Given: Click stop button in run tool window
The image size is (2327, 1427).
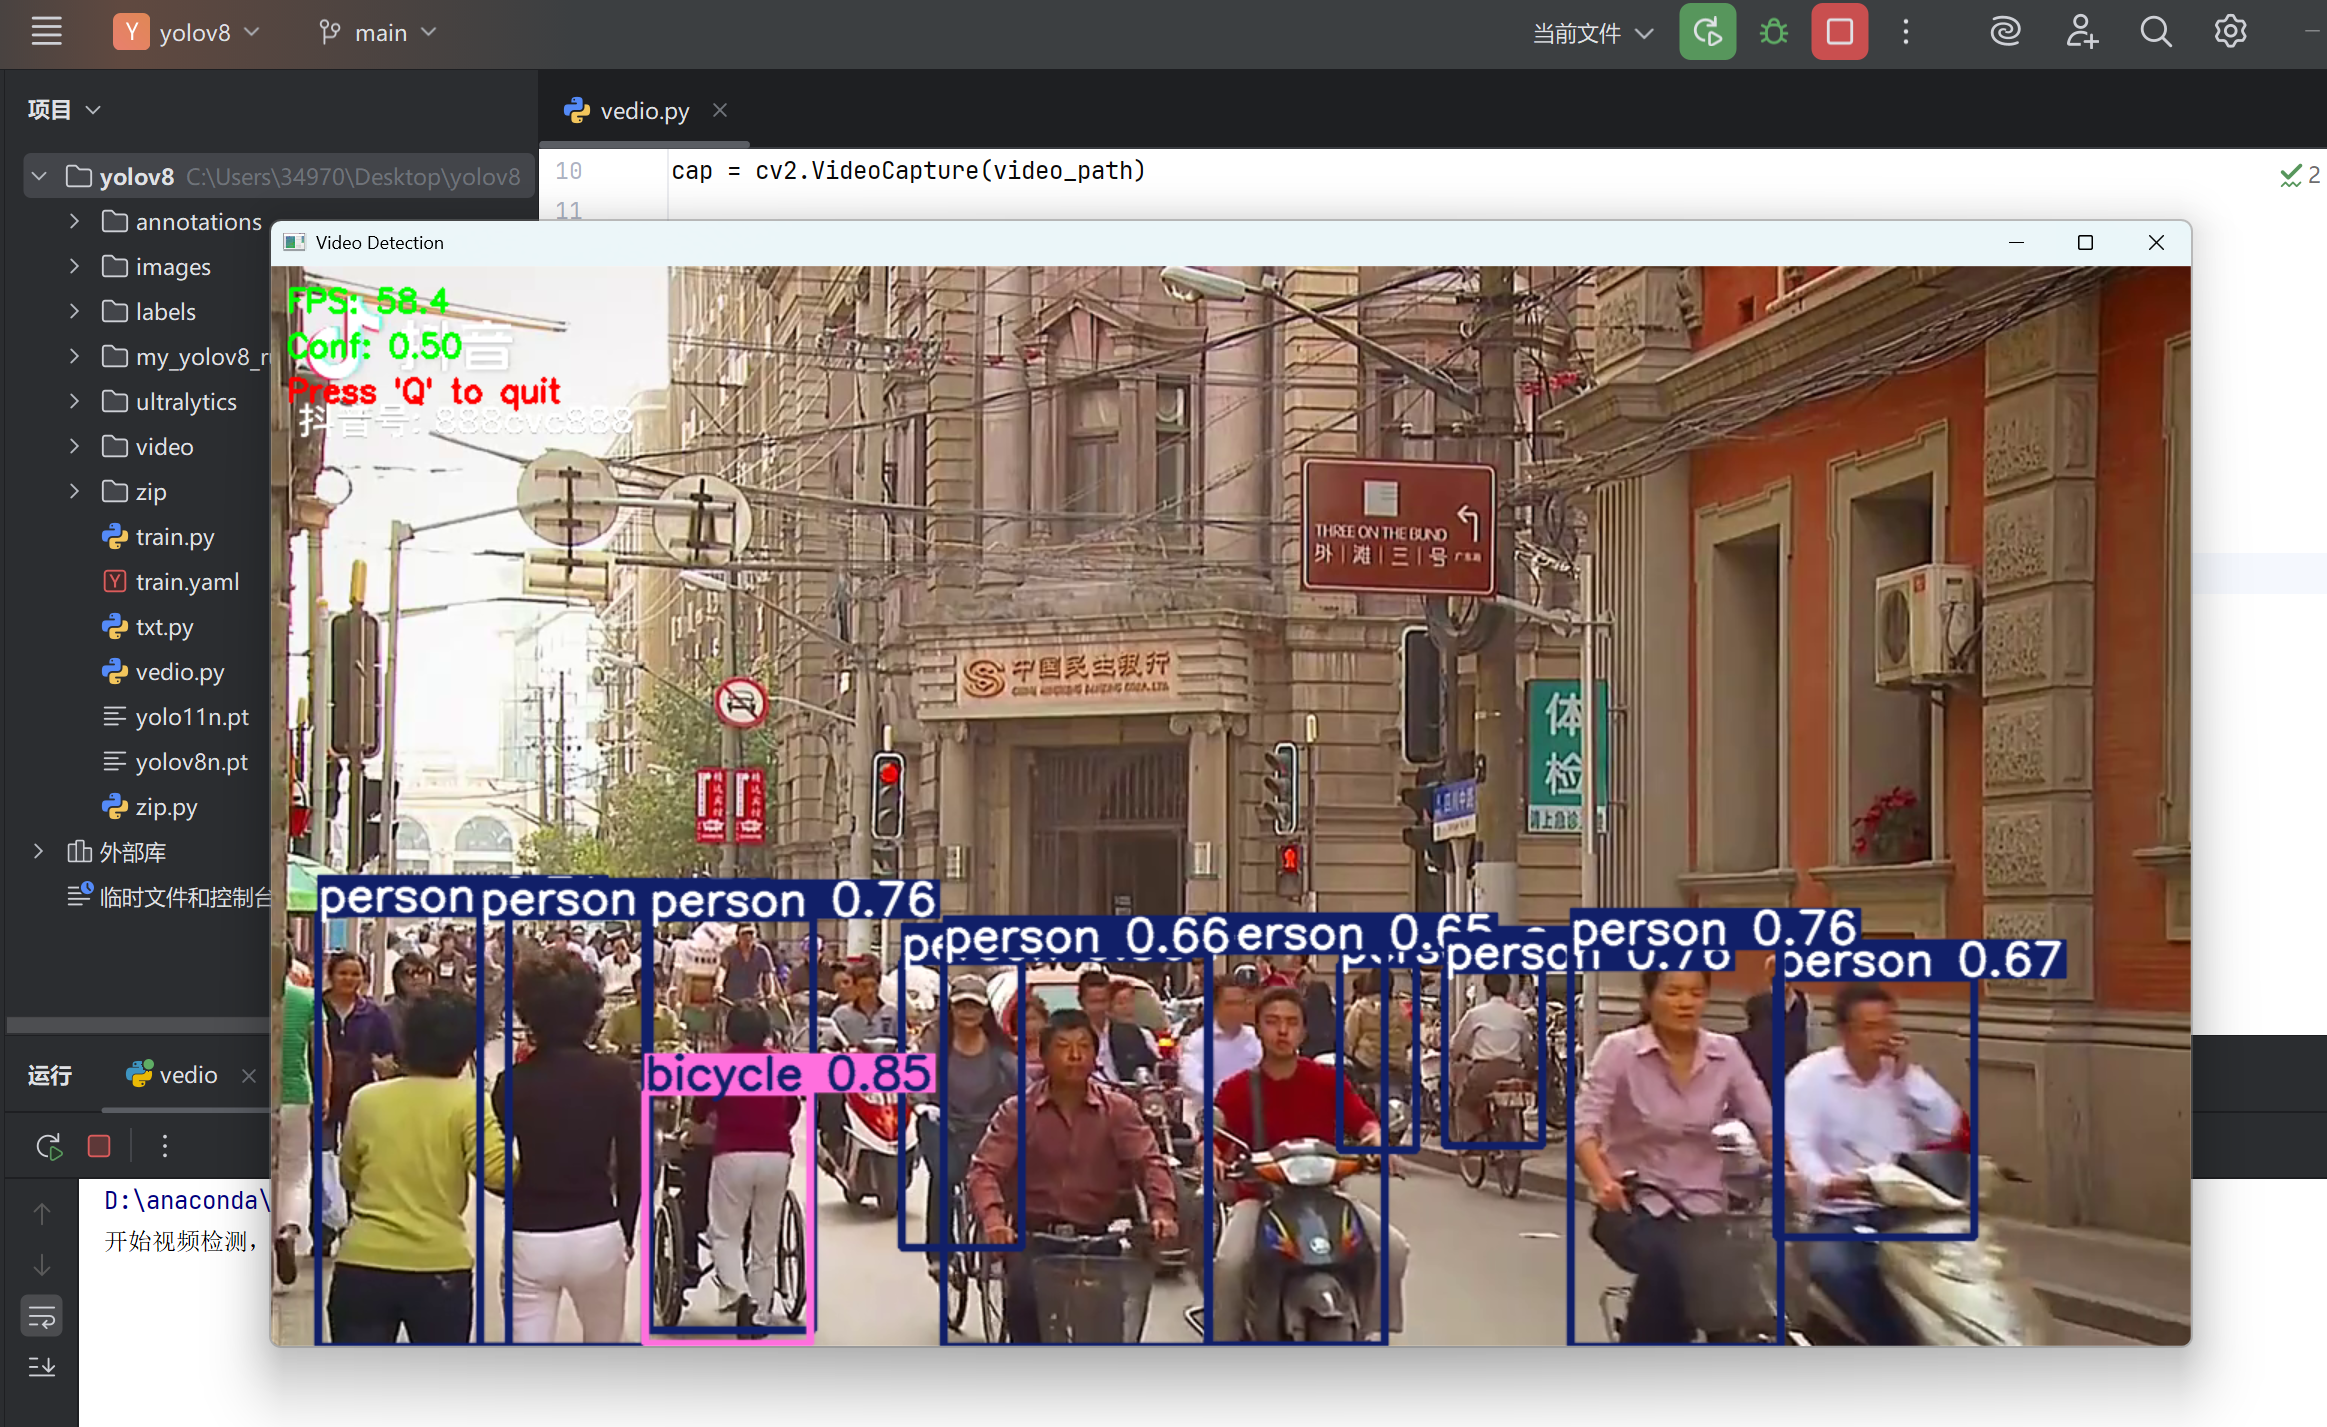Looking at the screenshot, I should 99,1146.
